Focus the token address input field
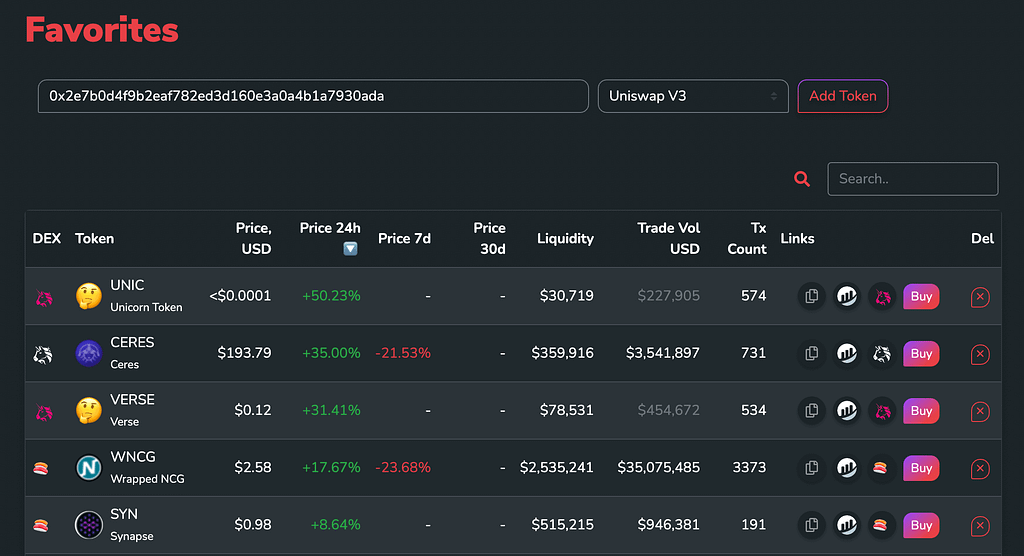 coord(313,96)
